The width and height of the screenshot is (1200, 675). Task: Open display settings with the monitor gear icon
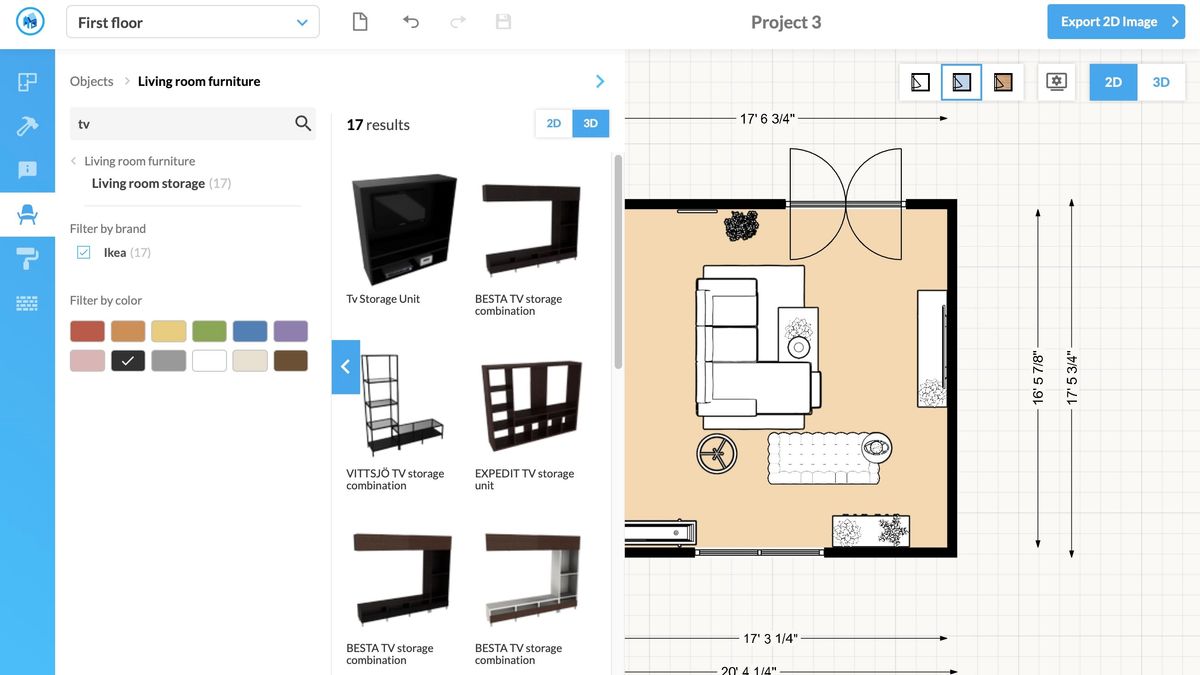coord(1055,82)
